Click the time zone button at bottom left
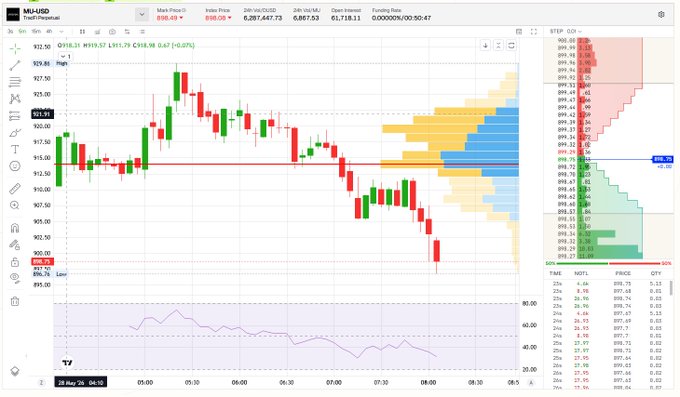The image size is (680, 397). click(41, 382)
